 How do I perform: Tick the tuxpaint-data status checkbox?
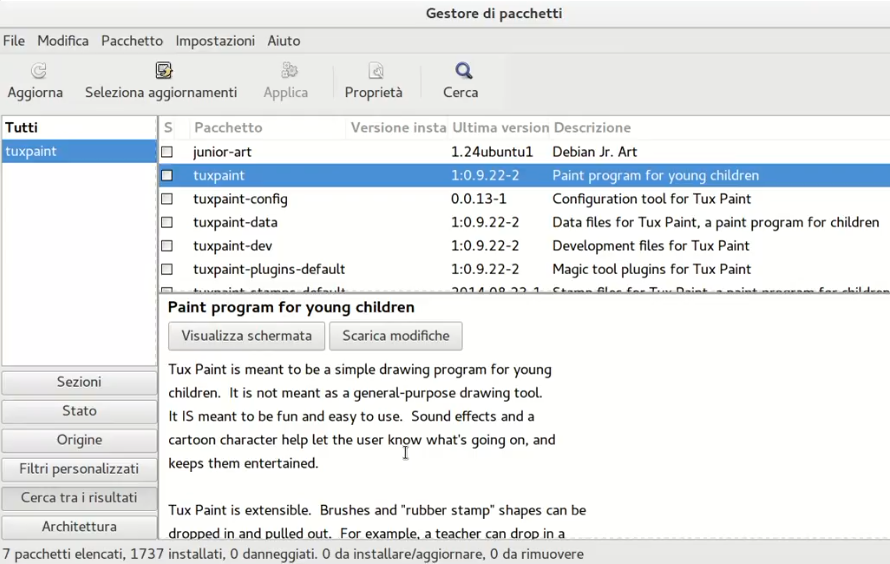pos(167,222)
